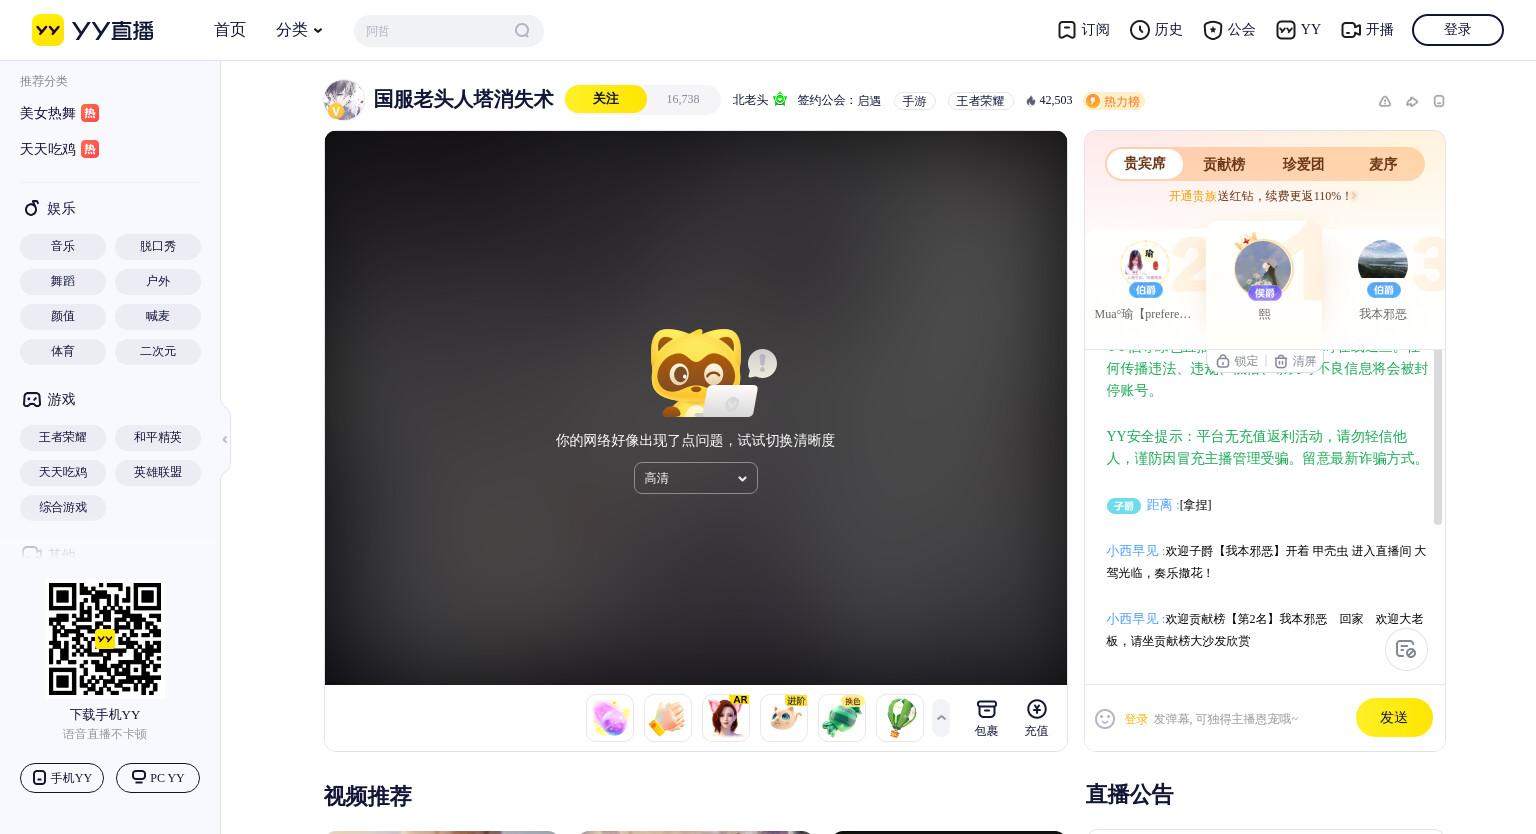Screen dimensions: 1536x834
Task: Click the 发送 send button
Action: tap(1394, 718)
